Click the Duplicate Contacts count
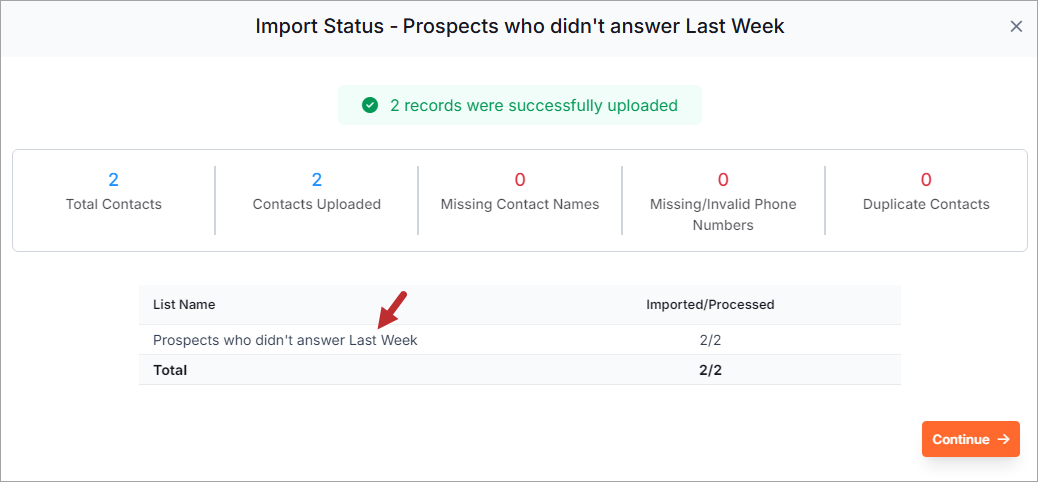Screen dimensions: 1038x482 926,179
